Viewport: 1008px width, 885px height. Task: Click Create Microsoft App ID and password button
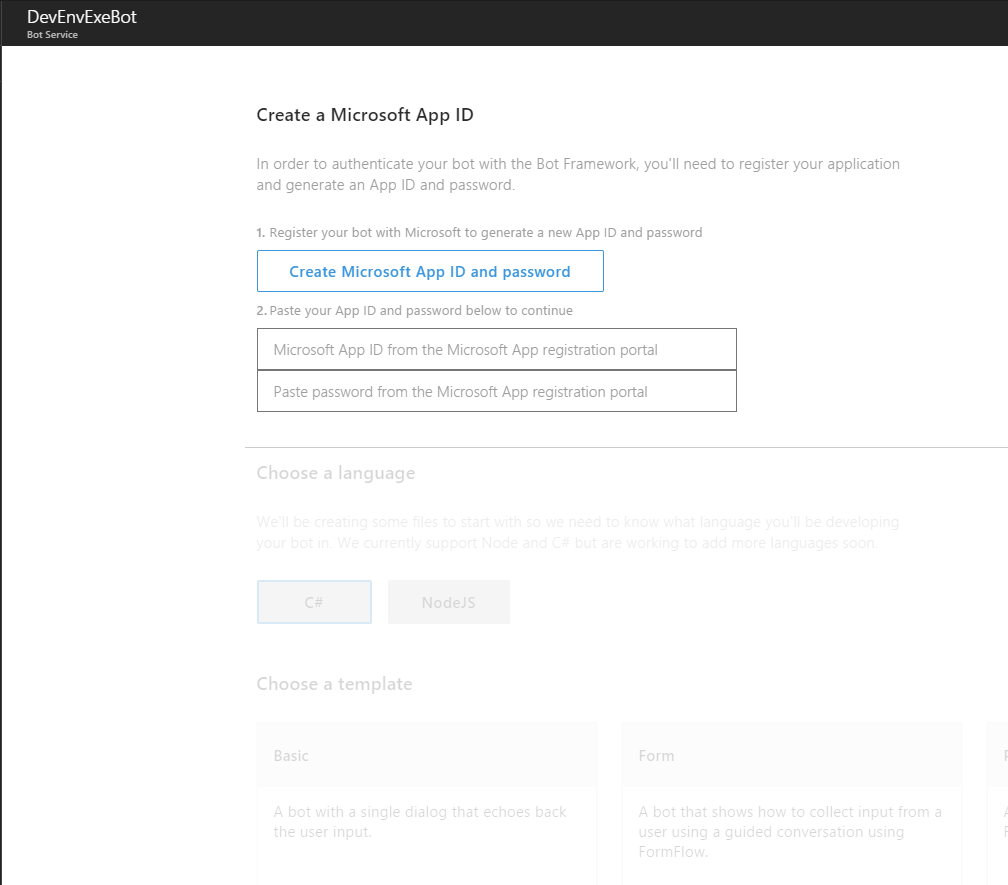430,271
